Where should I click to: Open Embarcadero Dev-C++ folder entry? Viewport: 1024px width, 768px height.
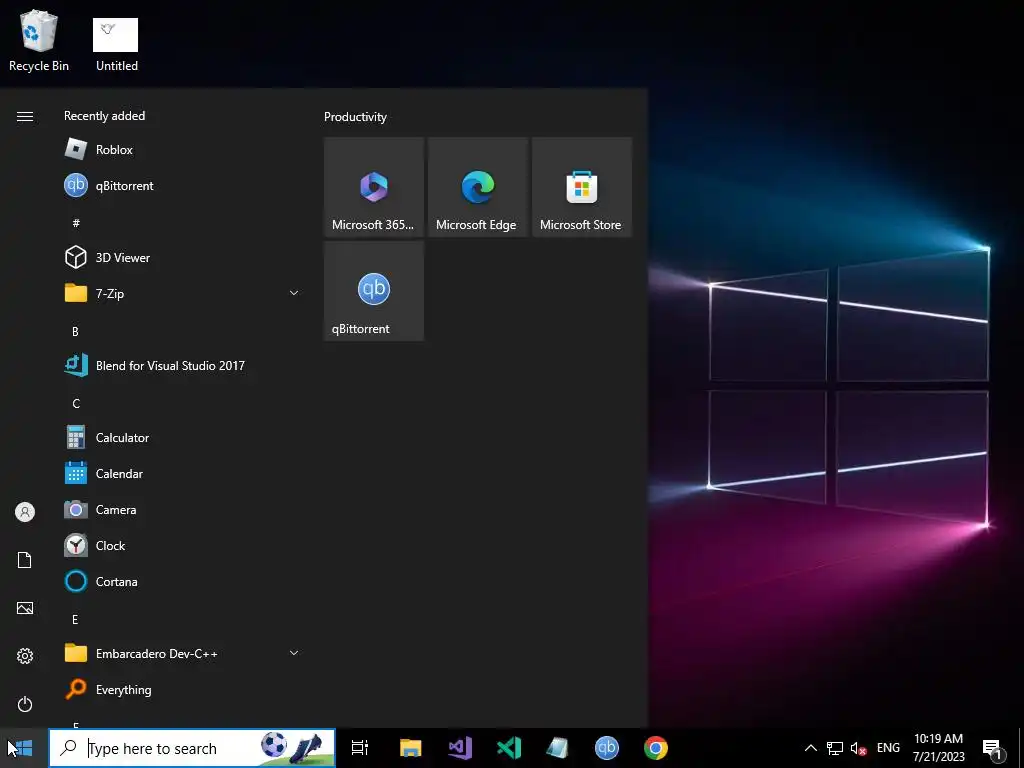pyautogui.click(x=183, y=653)
